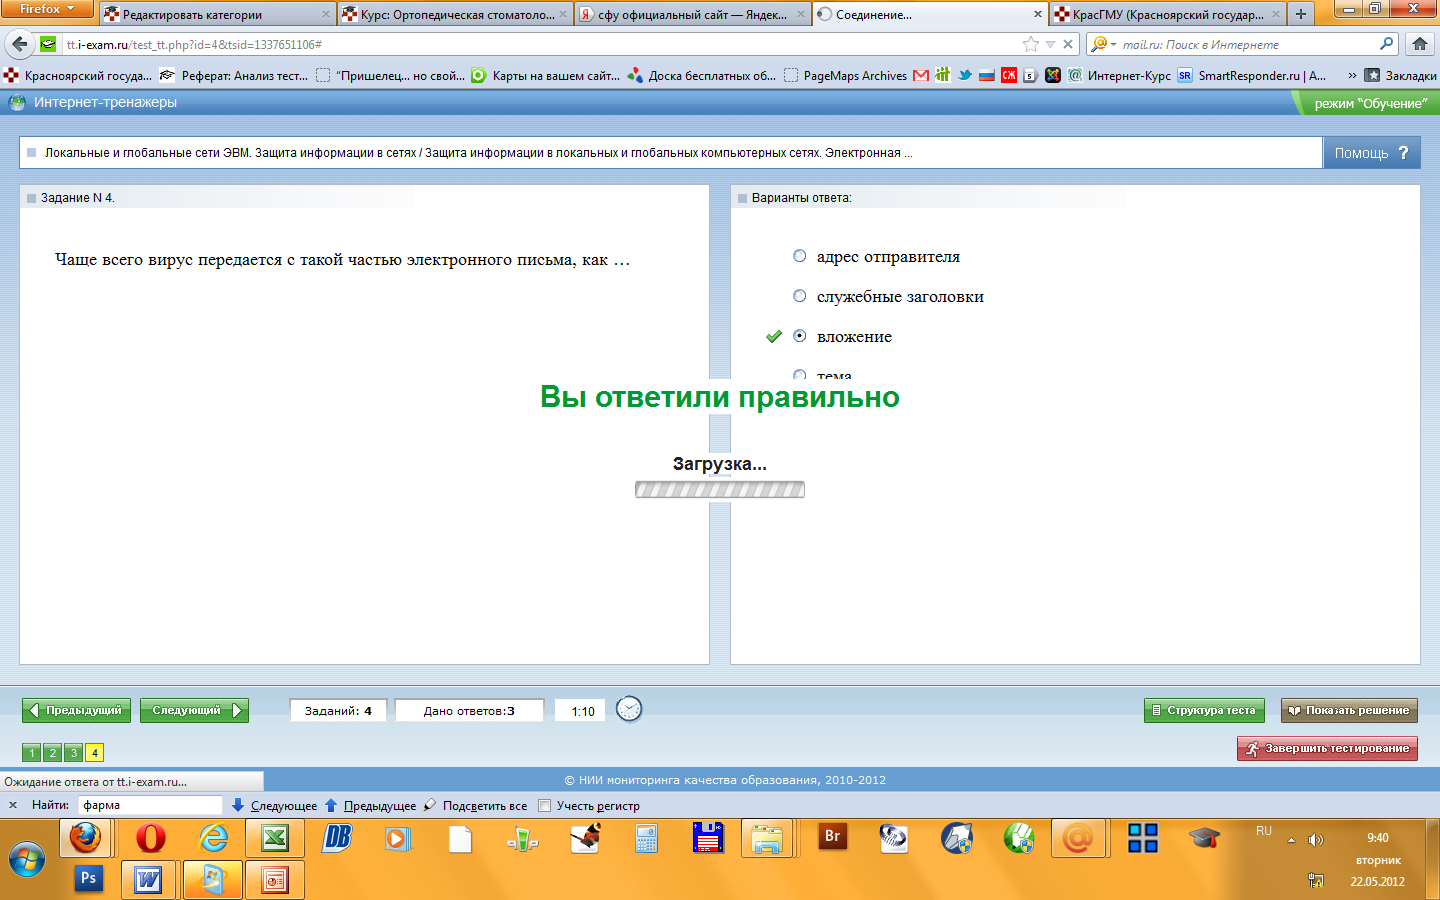The image size is (1440, 900).
Task: Open 'Структура теста' button
Action: click(x=1204, y=710)
